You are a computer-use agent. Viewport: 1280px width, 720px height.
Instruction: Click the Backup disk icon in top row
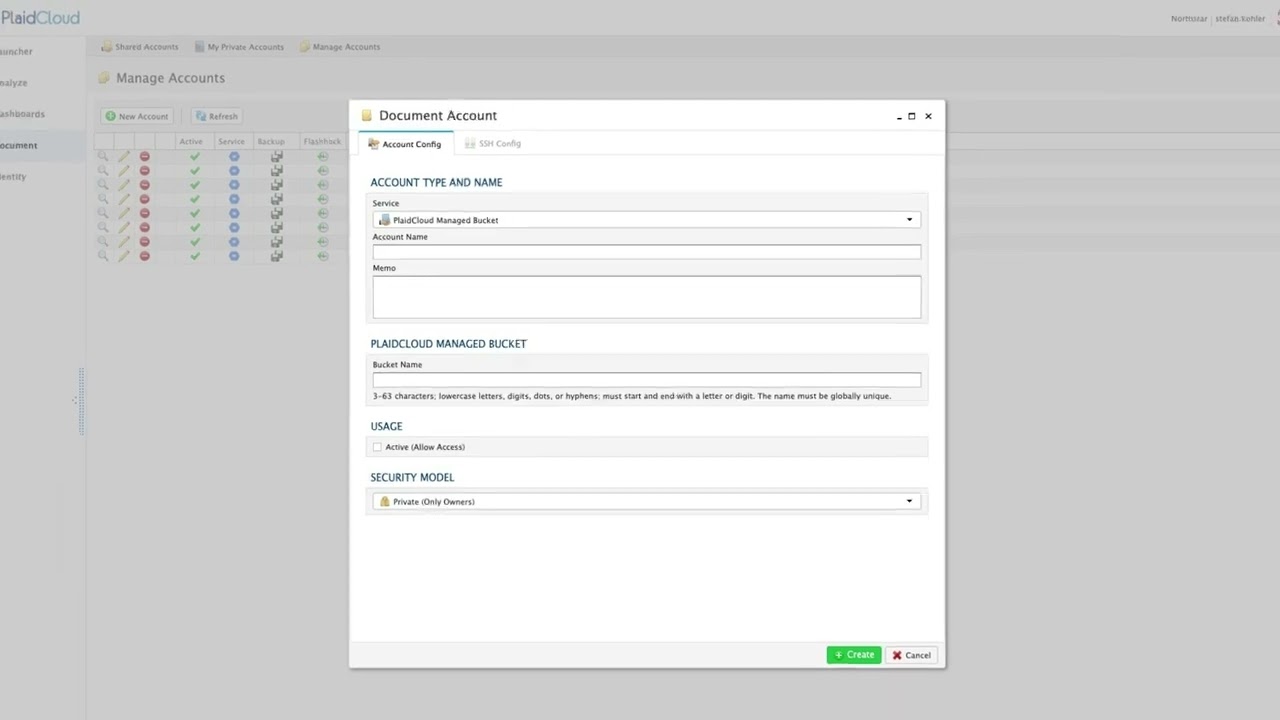coord(276,157)
